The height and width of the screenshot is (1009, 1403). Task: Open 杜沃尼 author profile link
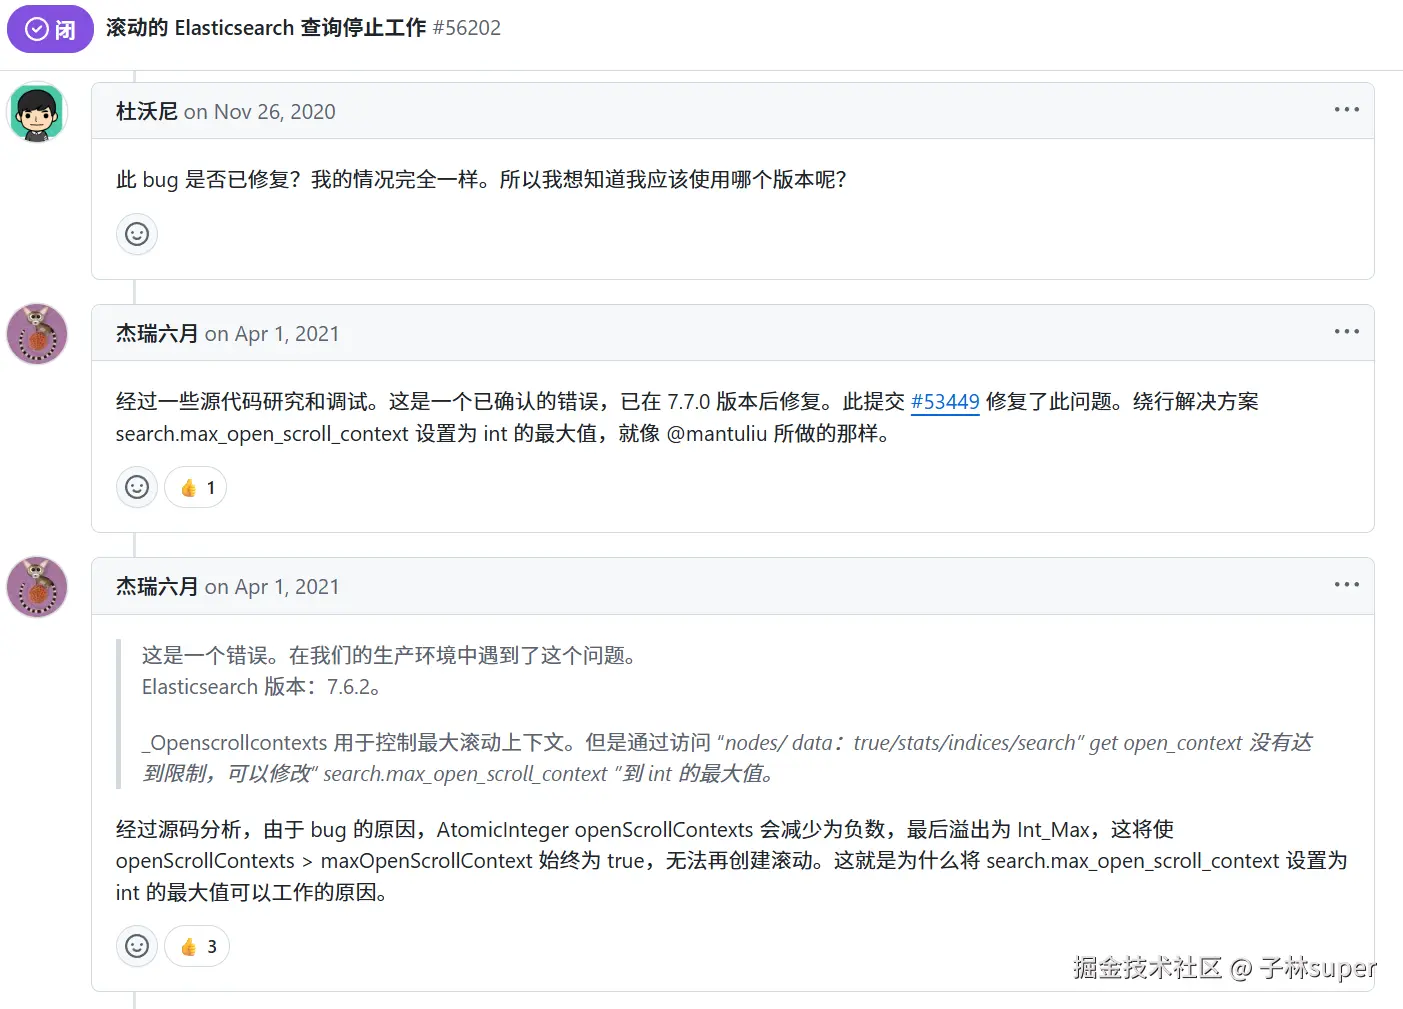coord(147,111)
